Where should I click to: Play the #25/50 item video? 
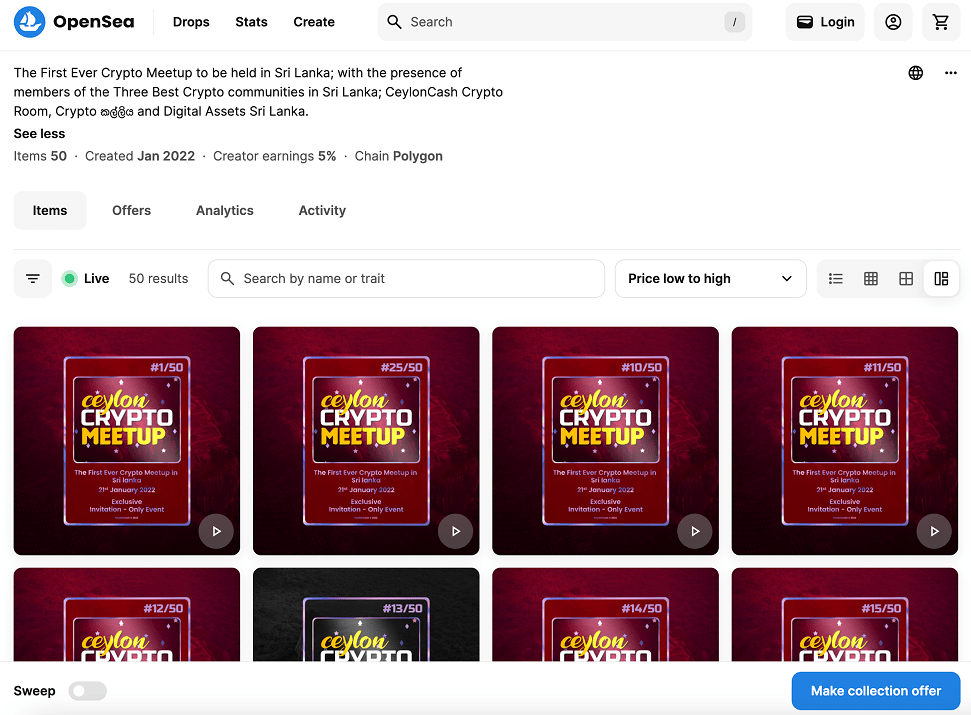pos(455,531)
